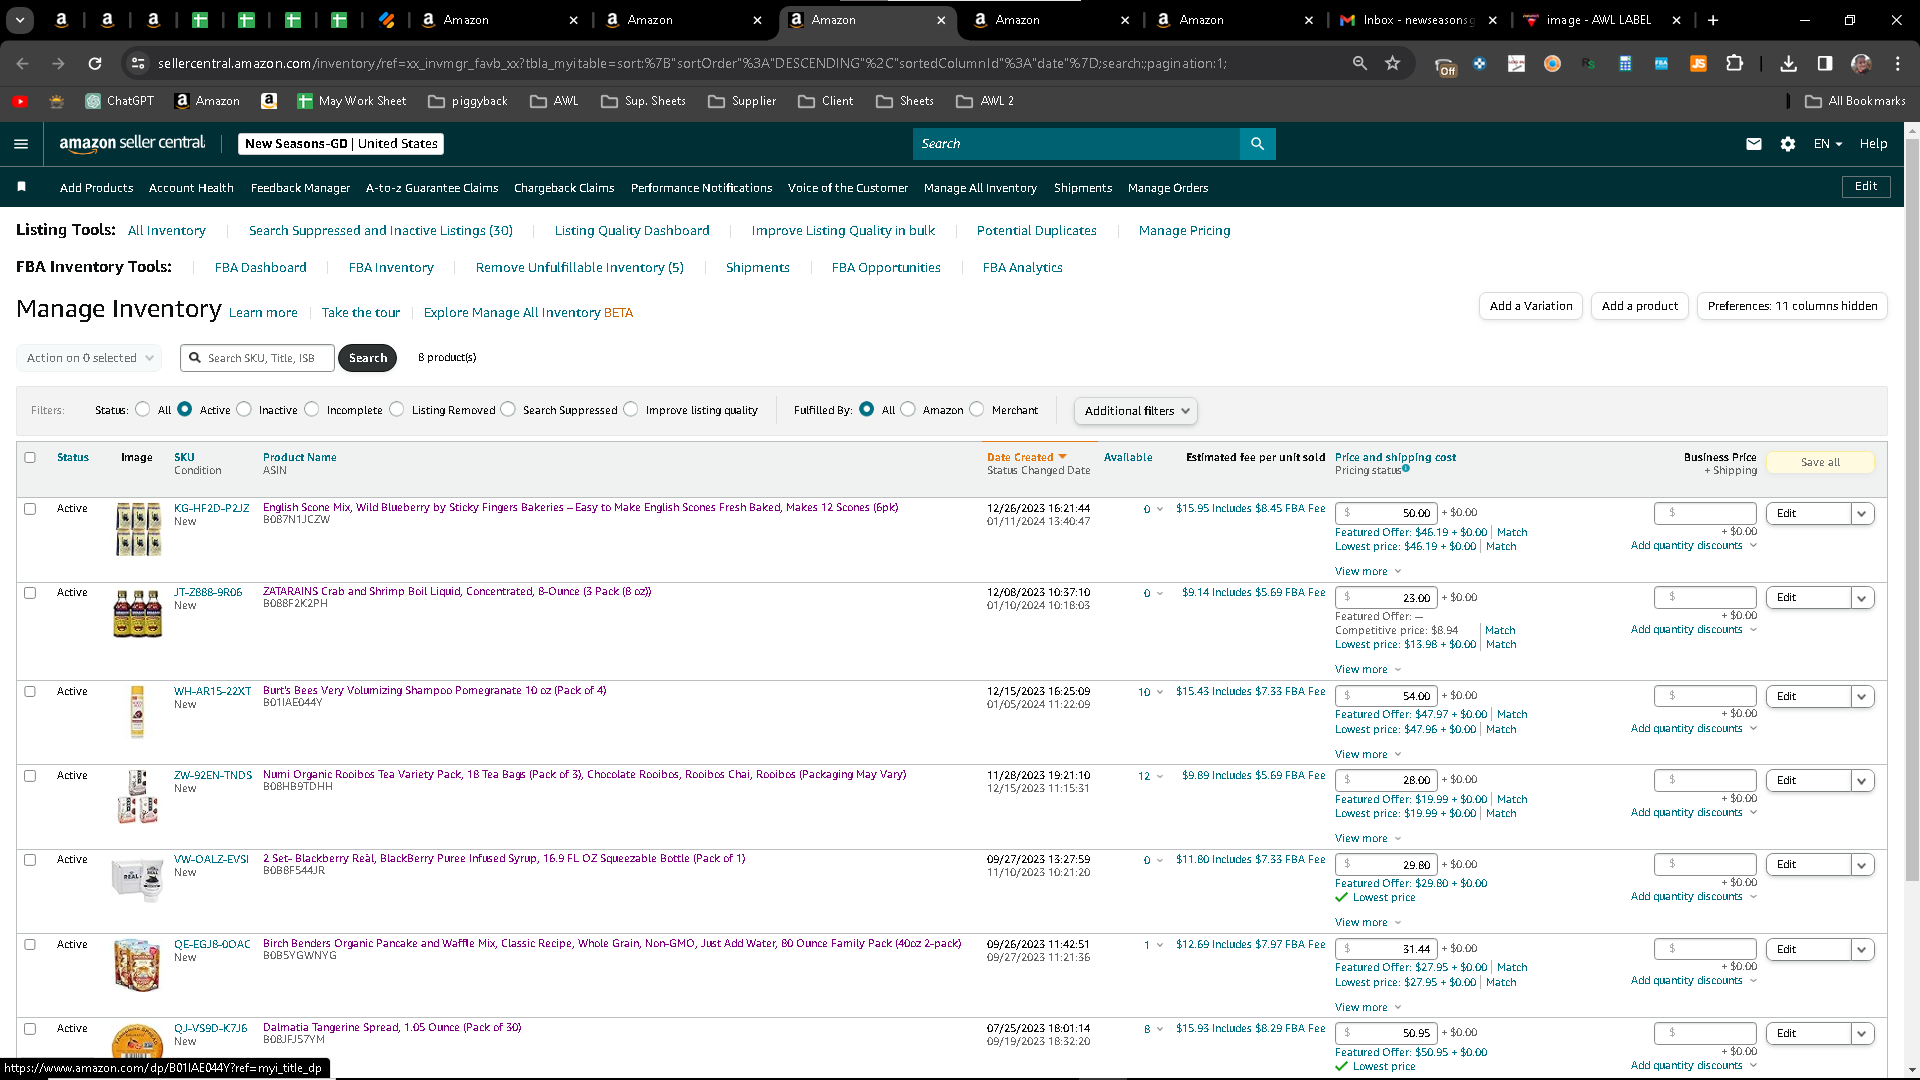Expand View more for the English Scone Mix row
The image size is (1920, 1080).
pos(1368,572)
